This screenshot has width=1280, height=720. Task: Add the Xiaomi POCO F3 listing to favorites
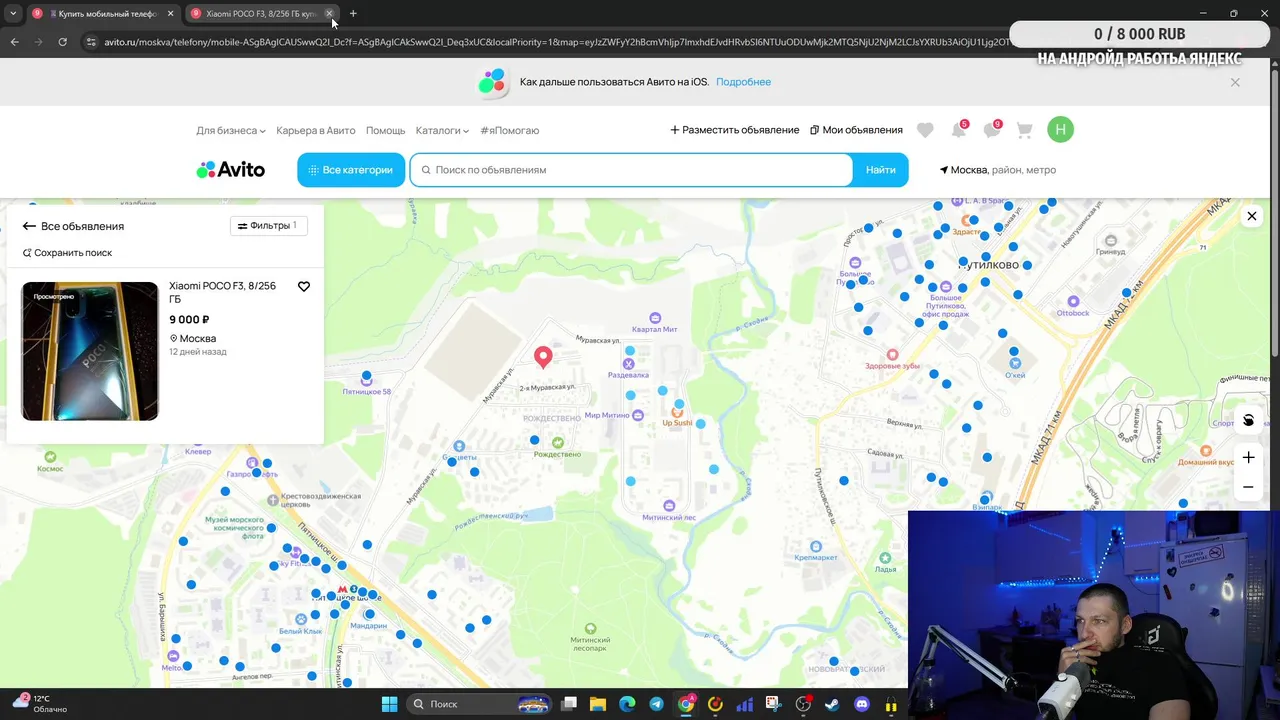[304, 287]
